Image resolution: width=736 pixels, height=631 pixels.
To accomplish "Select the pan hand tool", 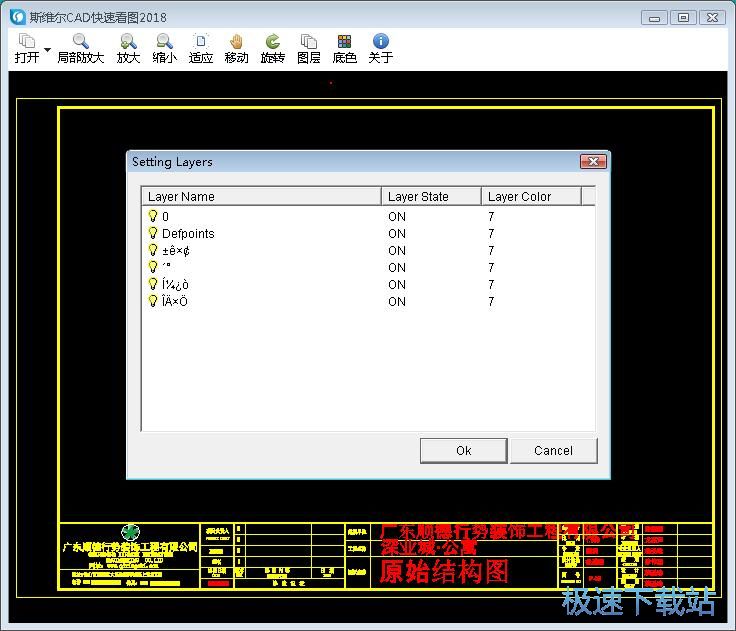I will 236,42.
